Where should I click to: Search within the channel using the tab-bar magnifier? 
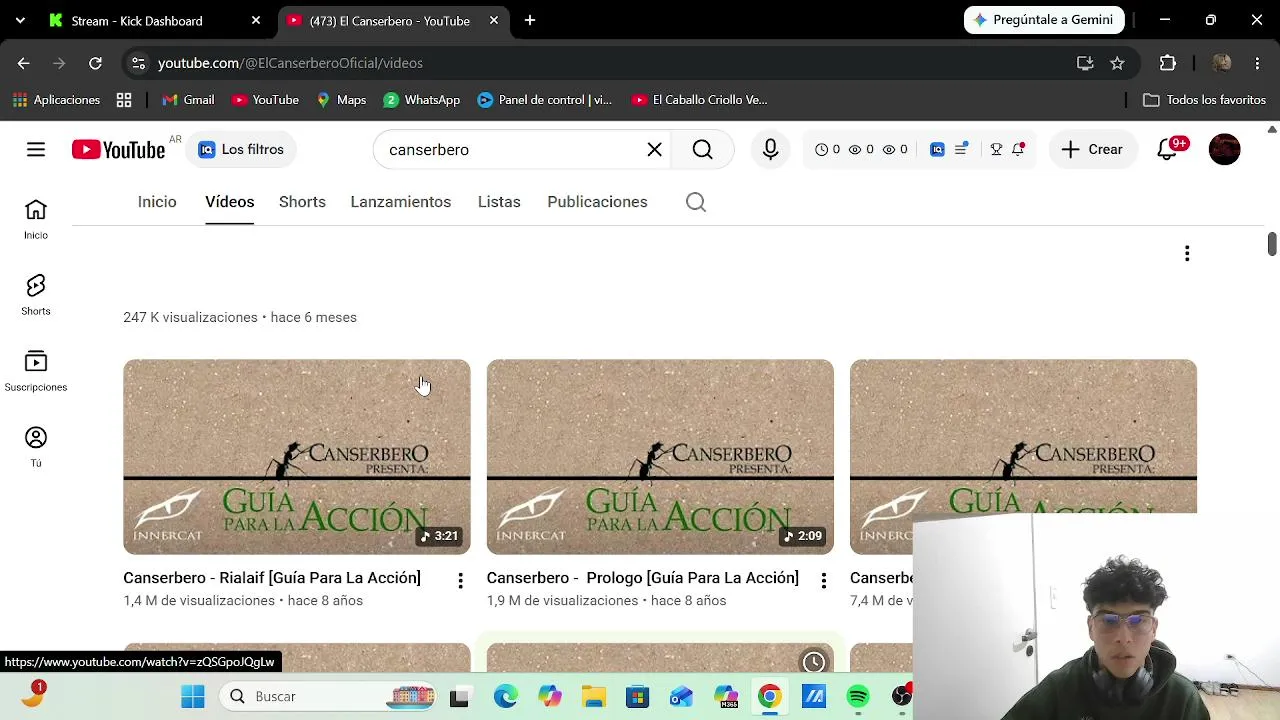click(696, 202)
